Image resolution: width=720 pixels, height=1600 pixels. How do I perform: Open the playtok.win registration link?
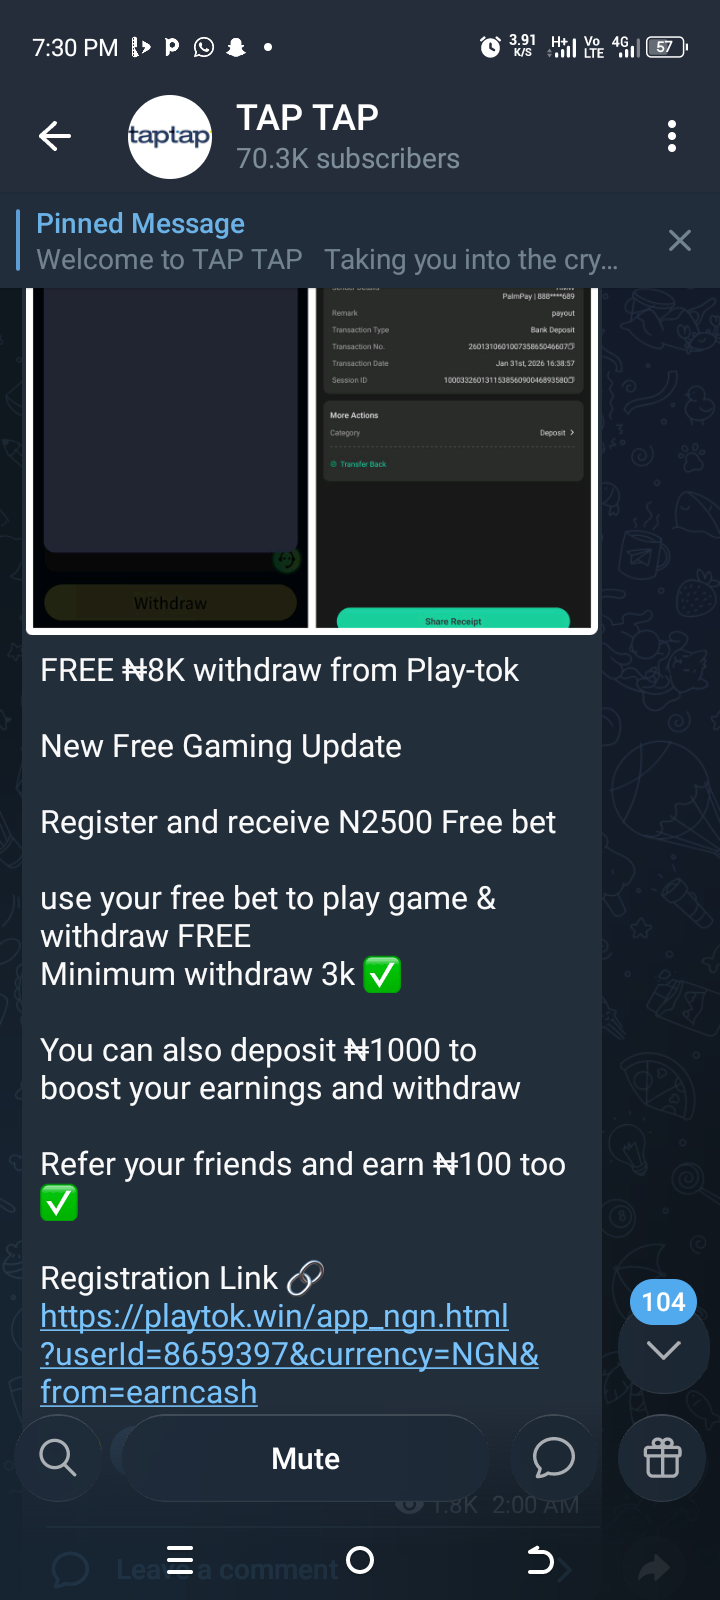(x=290, y=1354)
